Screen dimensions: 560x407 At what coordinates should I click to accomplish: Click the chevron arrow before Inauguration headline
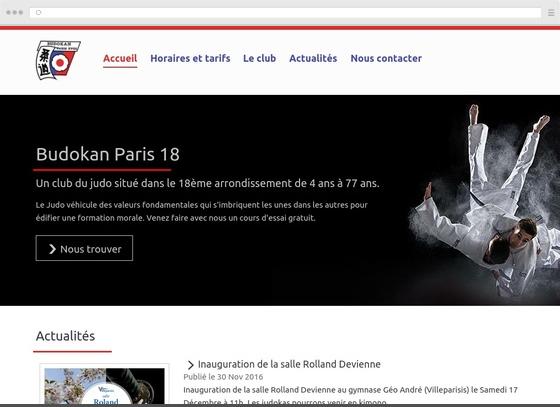tap(190, 365)
